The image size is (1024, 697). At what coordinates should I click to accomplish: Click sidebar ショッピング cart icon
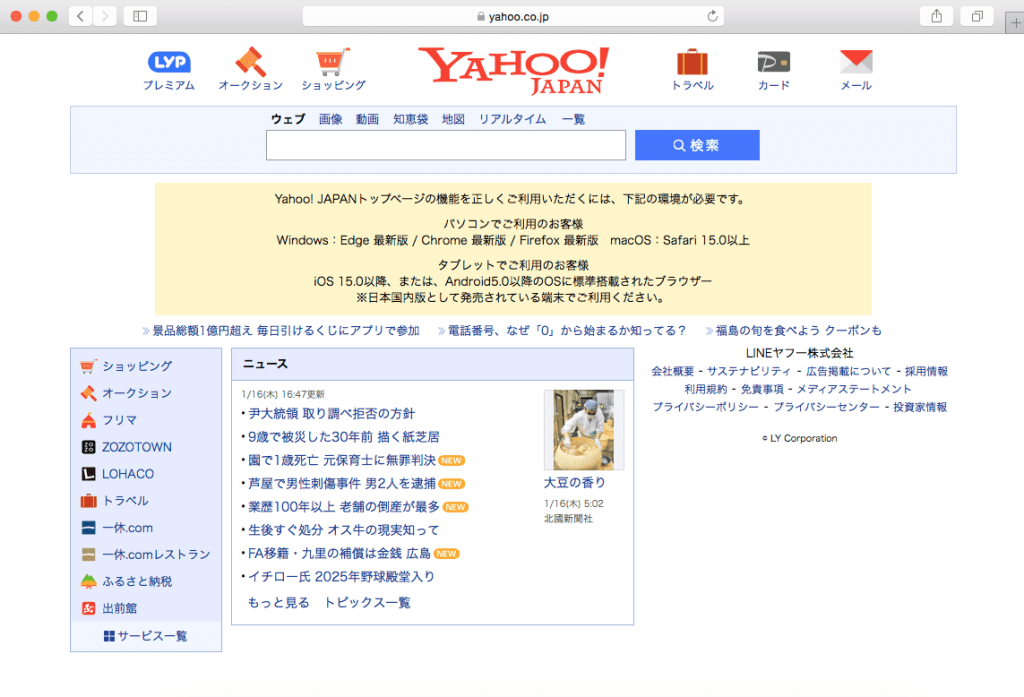[x=88, y=366]
